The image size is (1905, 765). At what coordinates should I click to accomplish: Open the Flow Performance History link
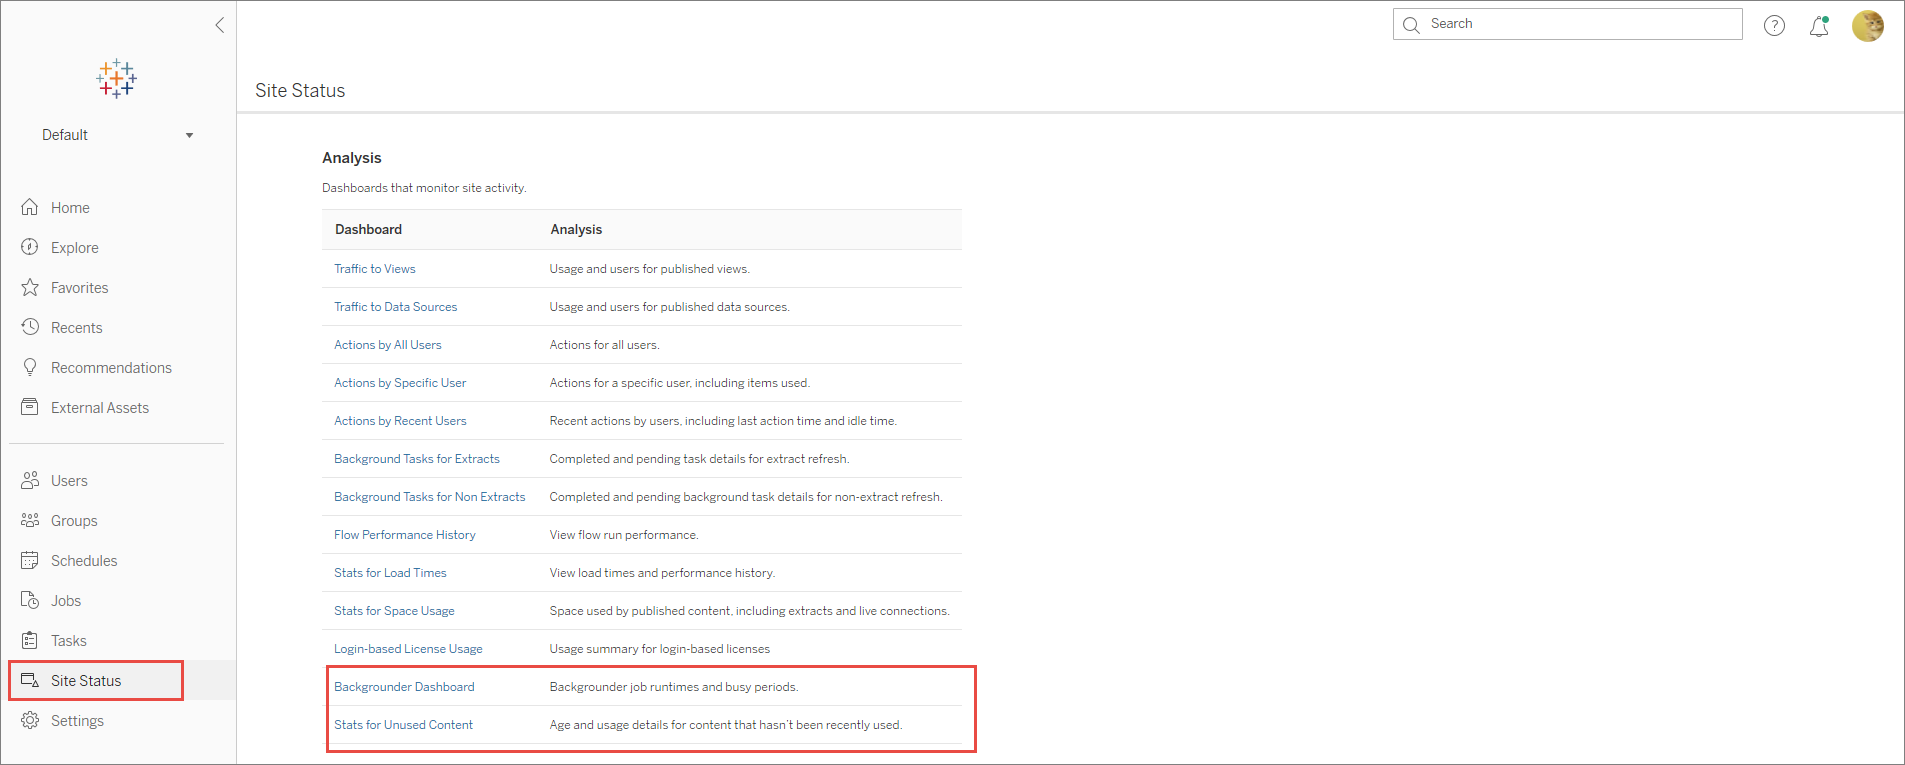[404, 535]
